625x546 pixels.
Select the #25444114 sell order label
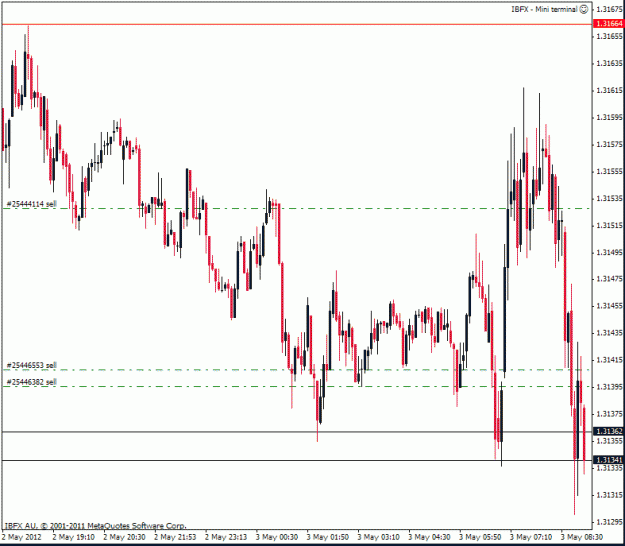pos(31,204)
